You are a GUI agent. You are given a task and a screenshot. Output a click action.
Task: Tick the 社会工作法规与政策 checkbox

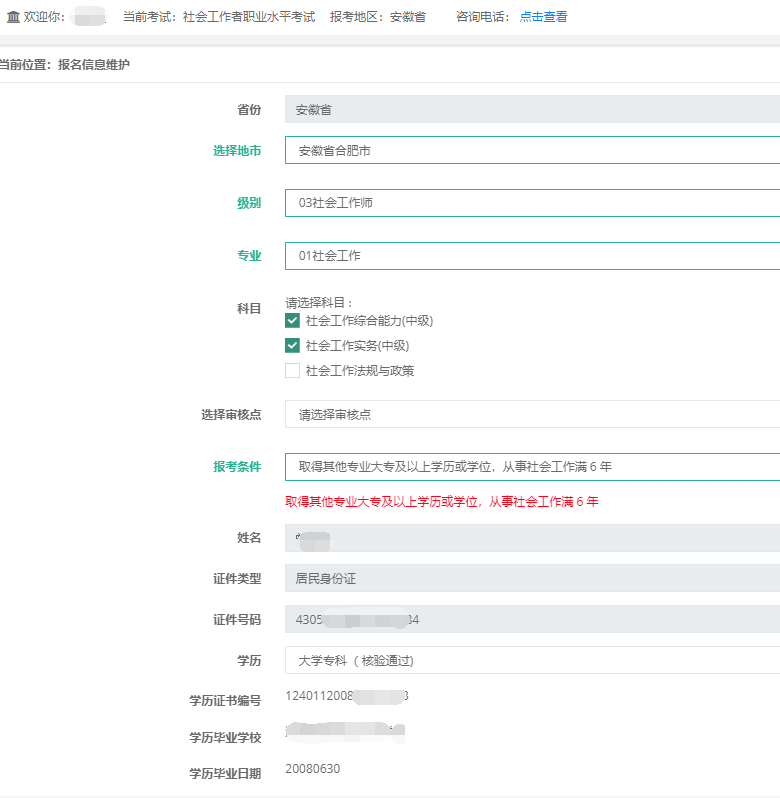(292, 371)
